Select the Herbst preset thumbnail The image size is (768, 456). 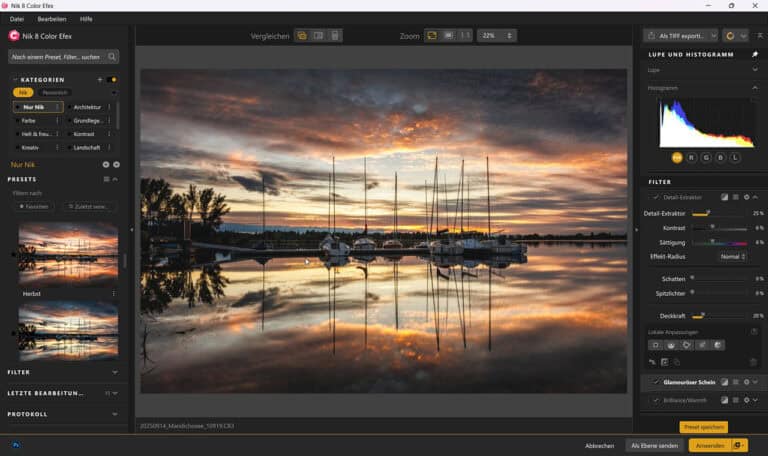point(68,253)
